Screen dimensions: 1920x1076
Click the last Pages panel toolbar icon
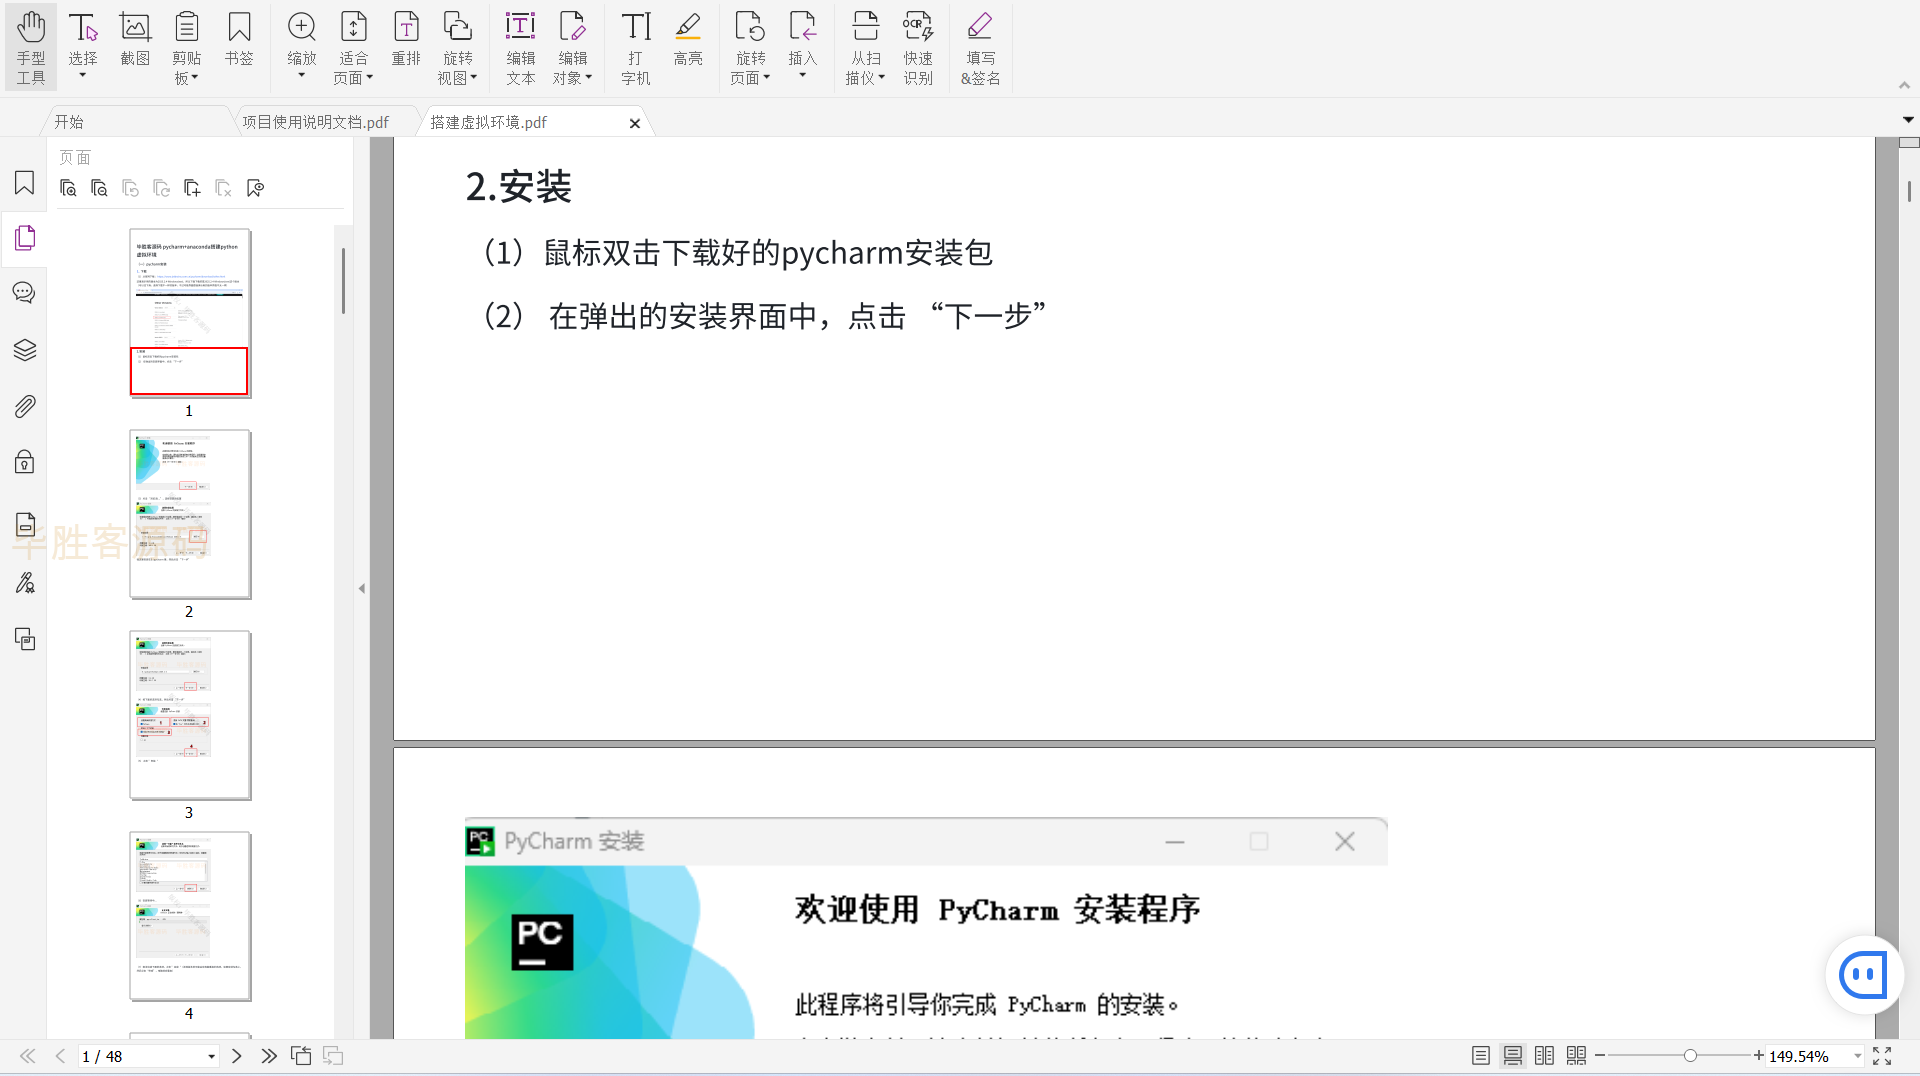click(x=255, y=188)
